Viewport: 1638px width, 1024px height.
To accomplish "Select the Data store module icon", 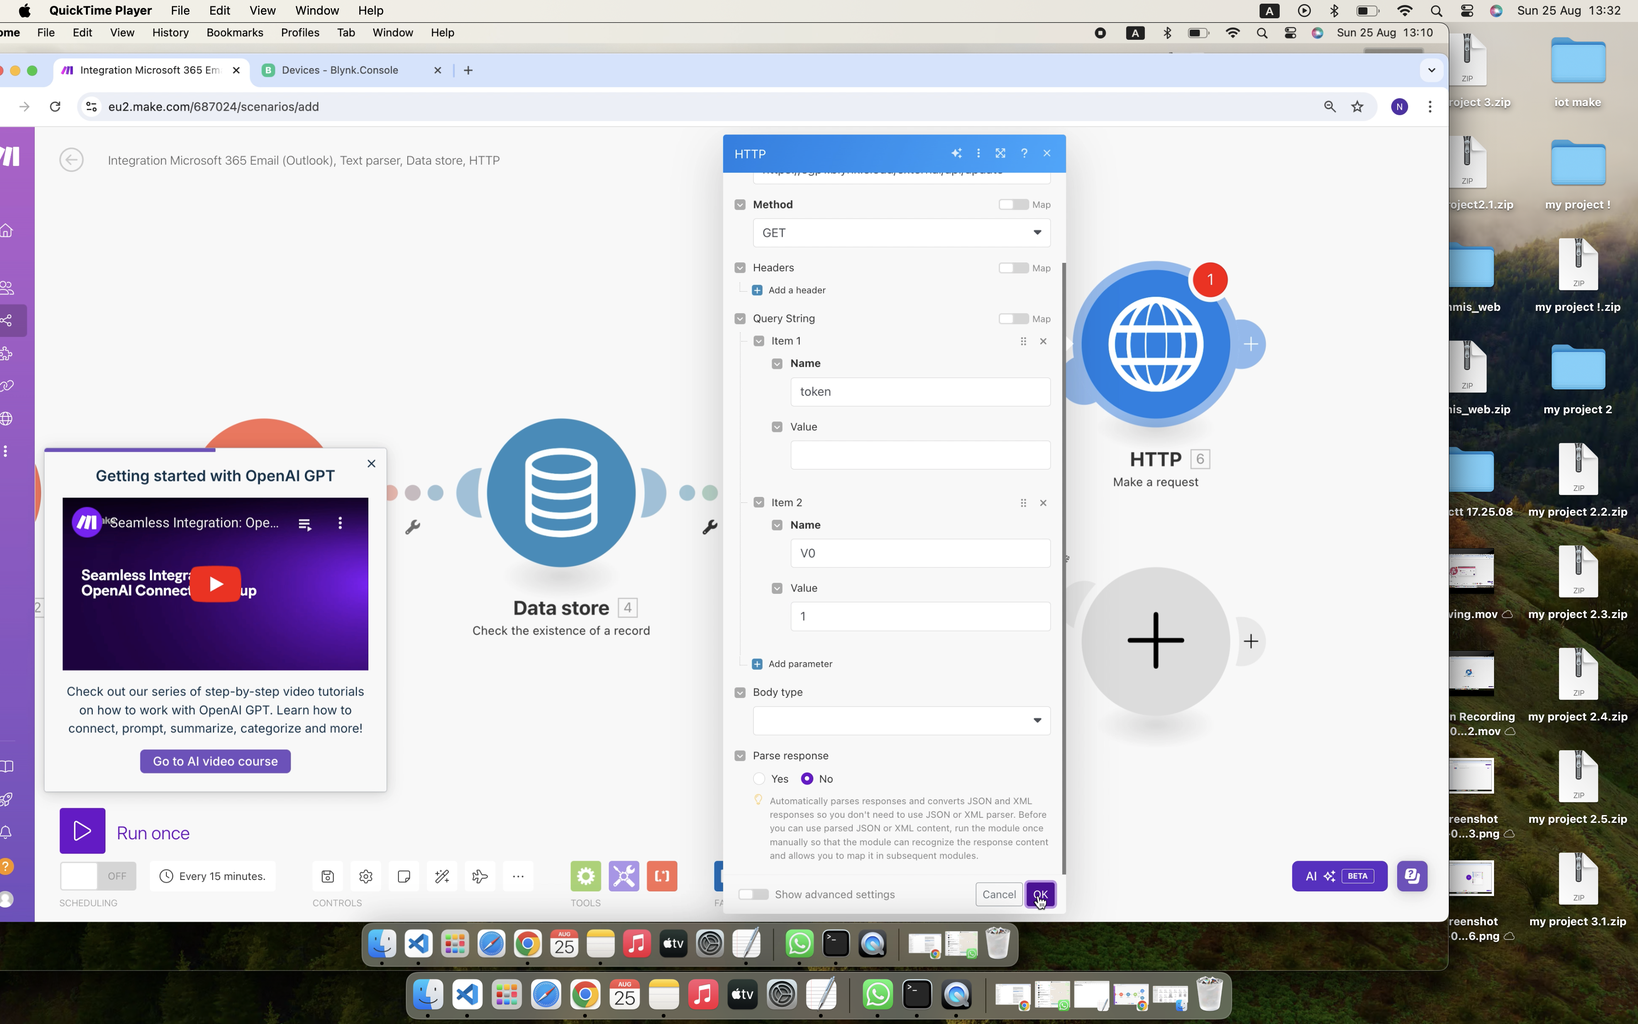I will coord(561,493).
